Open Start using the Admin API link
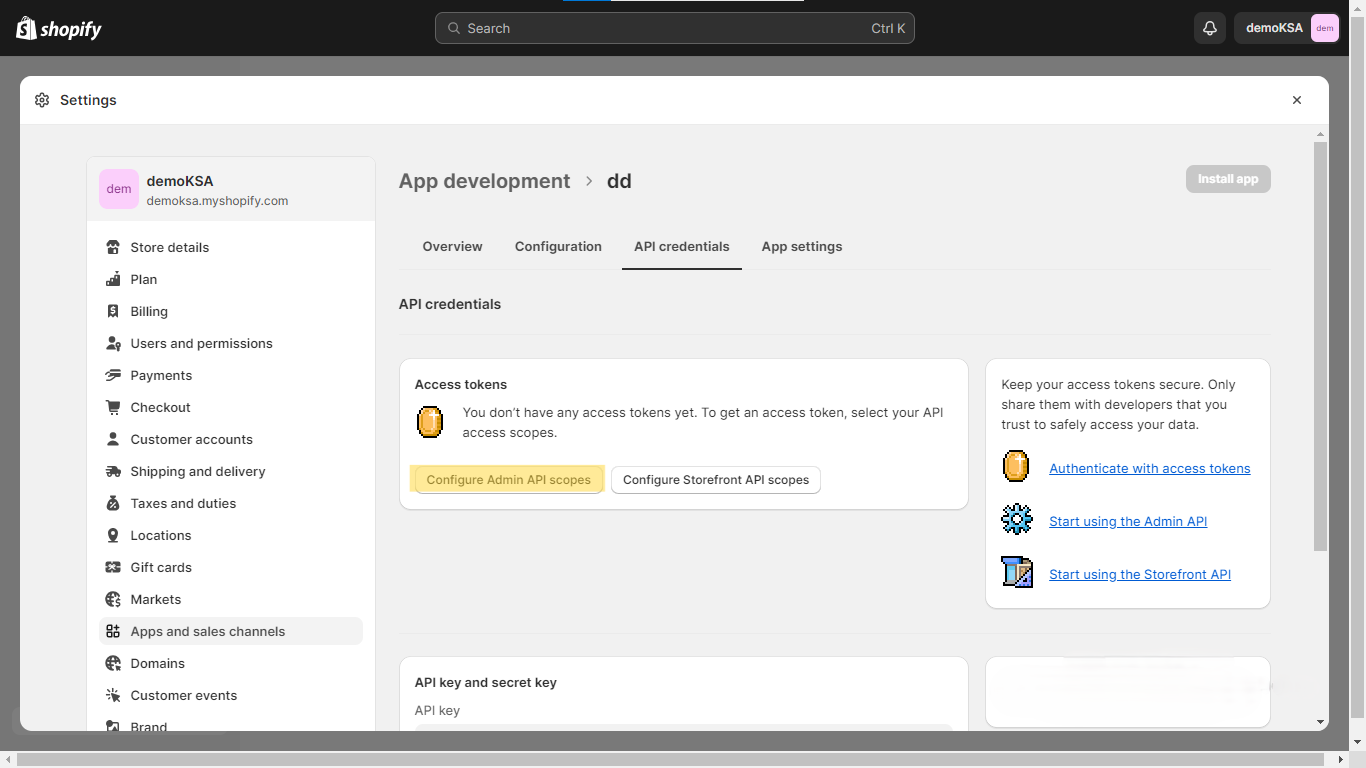The width and height of the screenshot is (1366, 768). [x=1127, y=521]
